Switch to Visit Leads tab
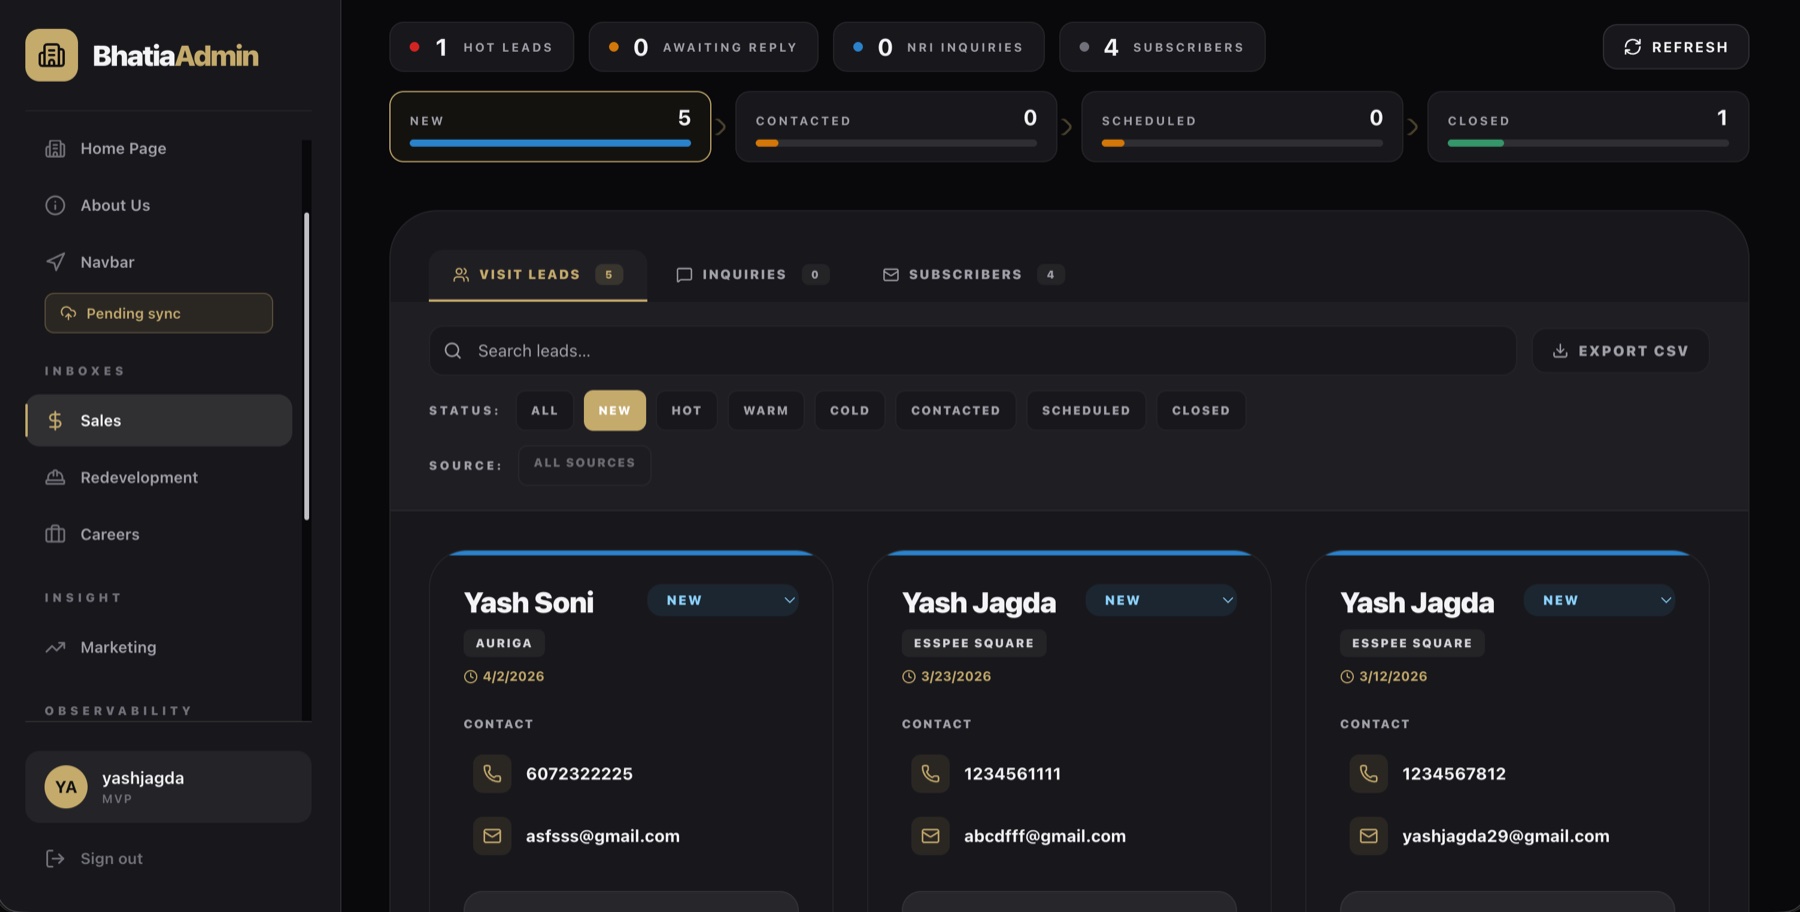The width and height of the screenshot is (1800, 912). coord(538,274)
